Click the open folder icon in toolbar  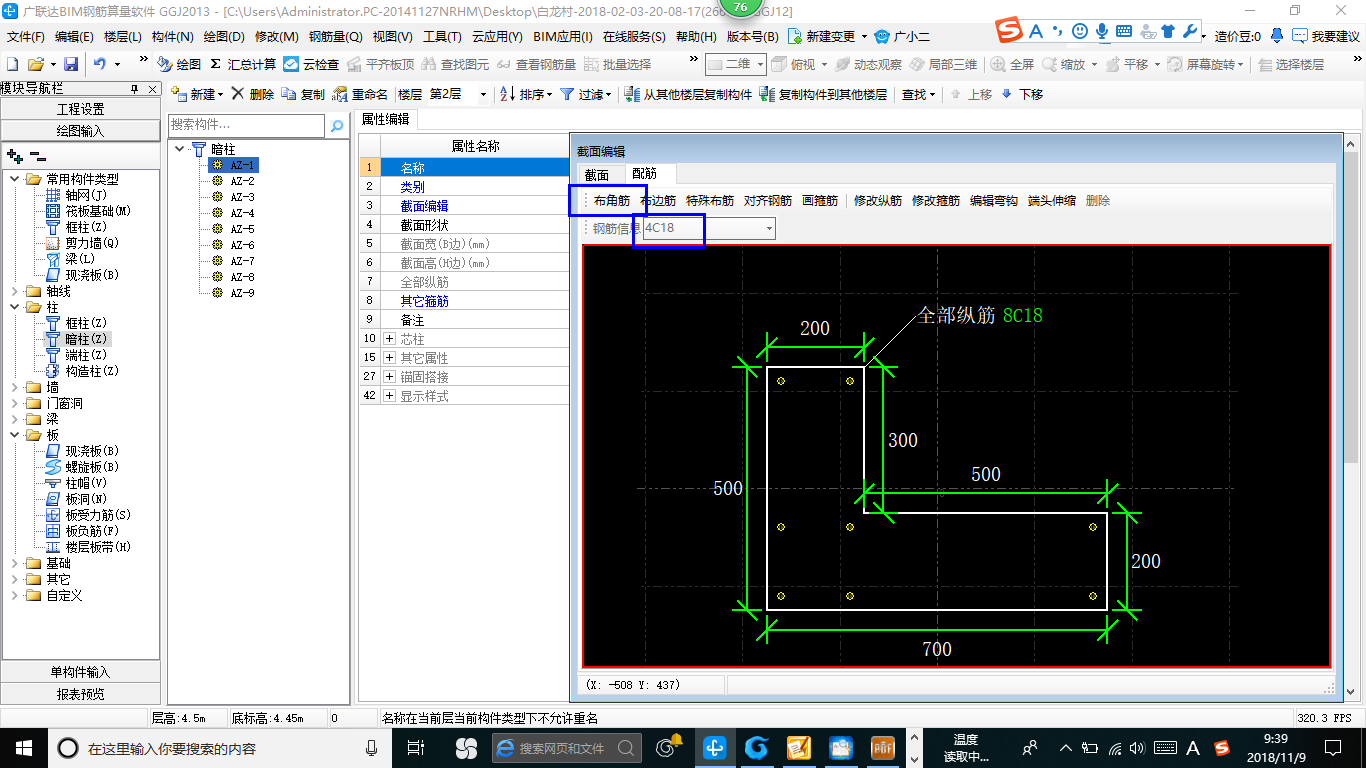(x=35, y=64)
